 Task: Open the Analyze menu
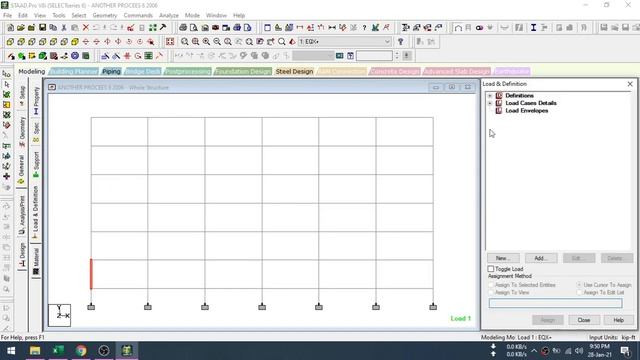[169, 16]
